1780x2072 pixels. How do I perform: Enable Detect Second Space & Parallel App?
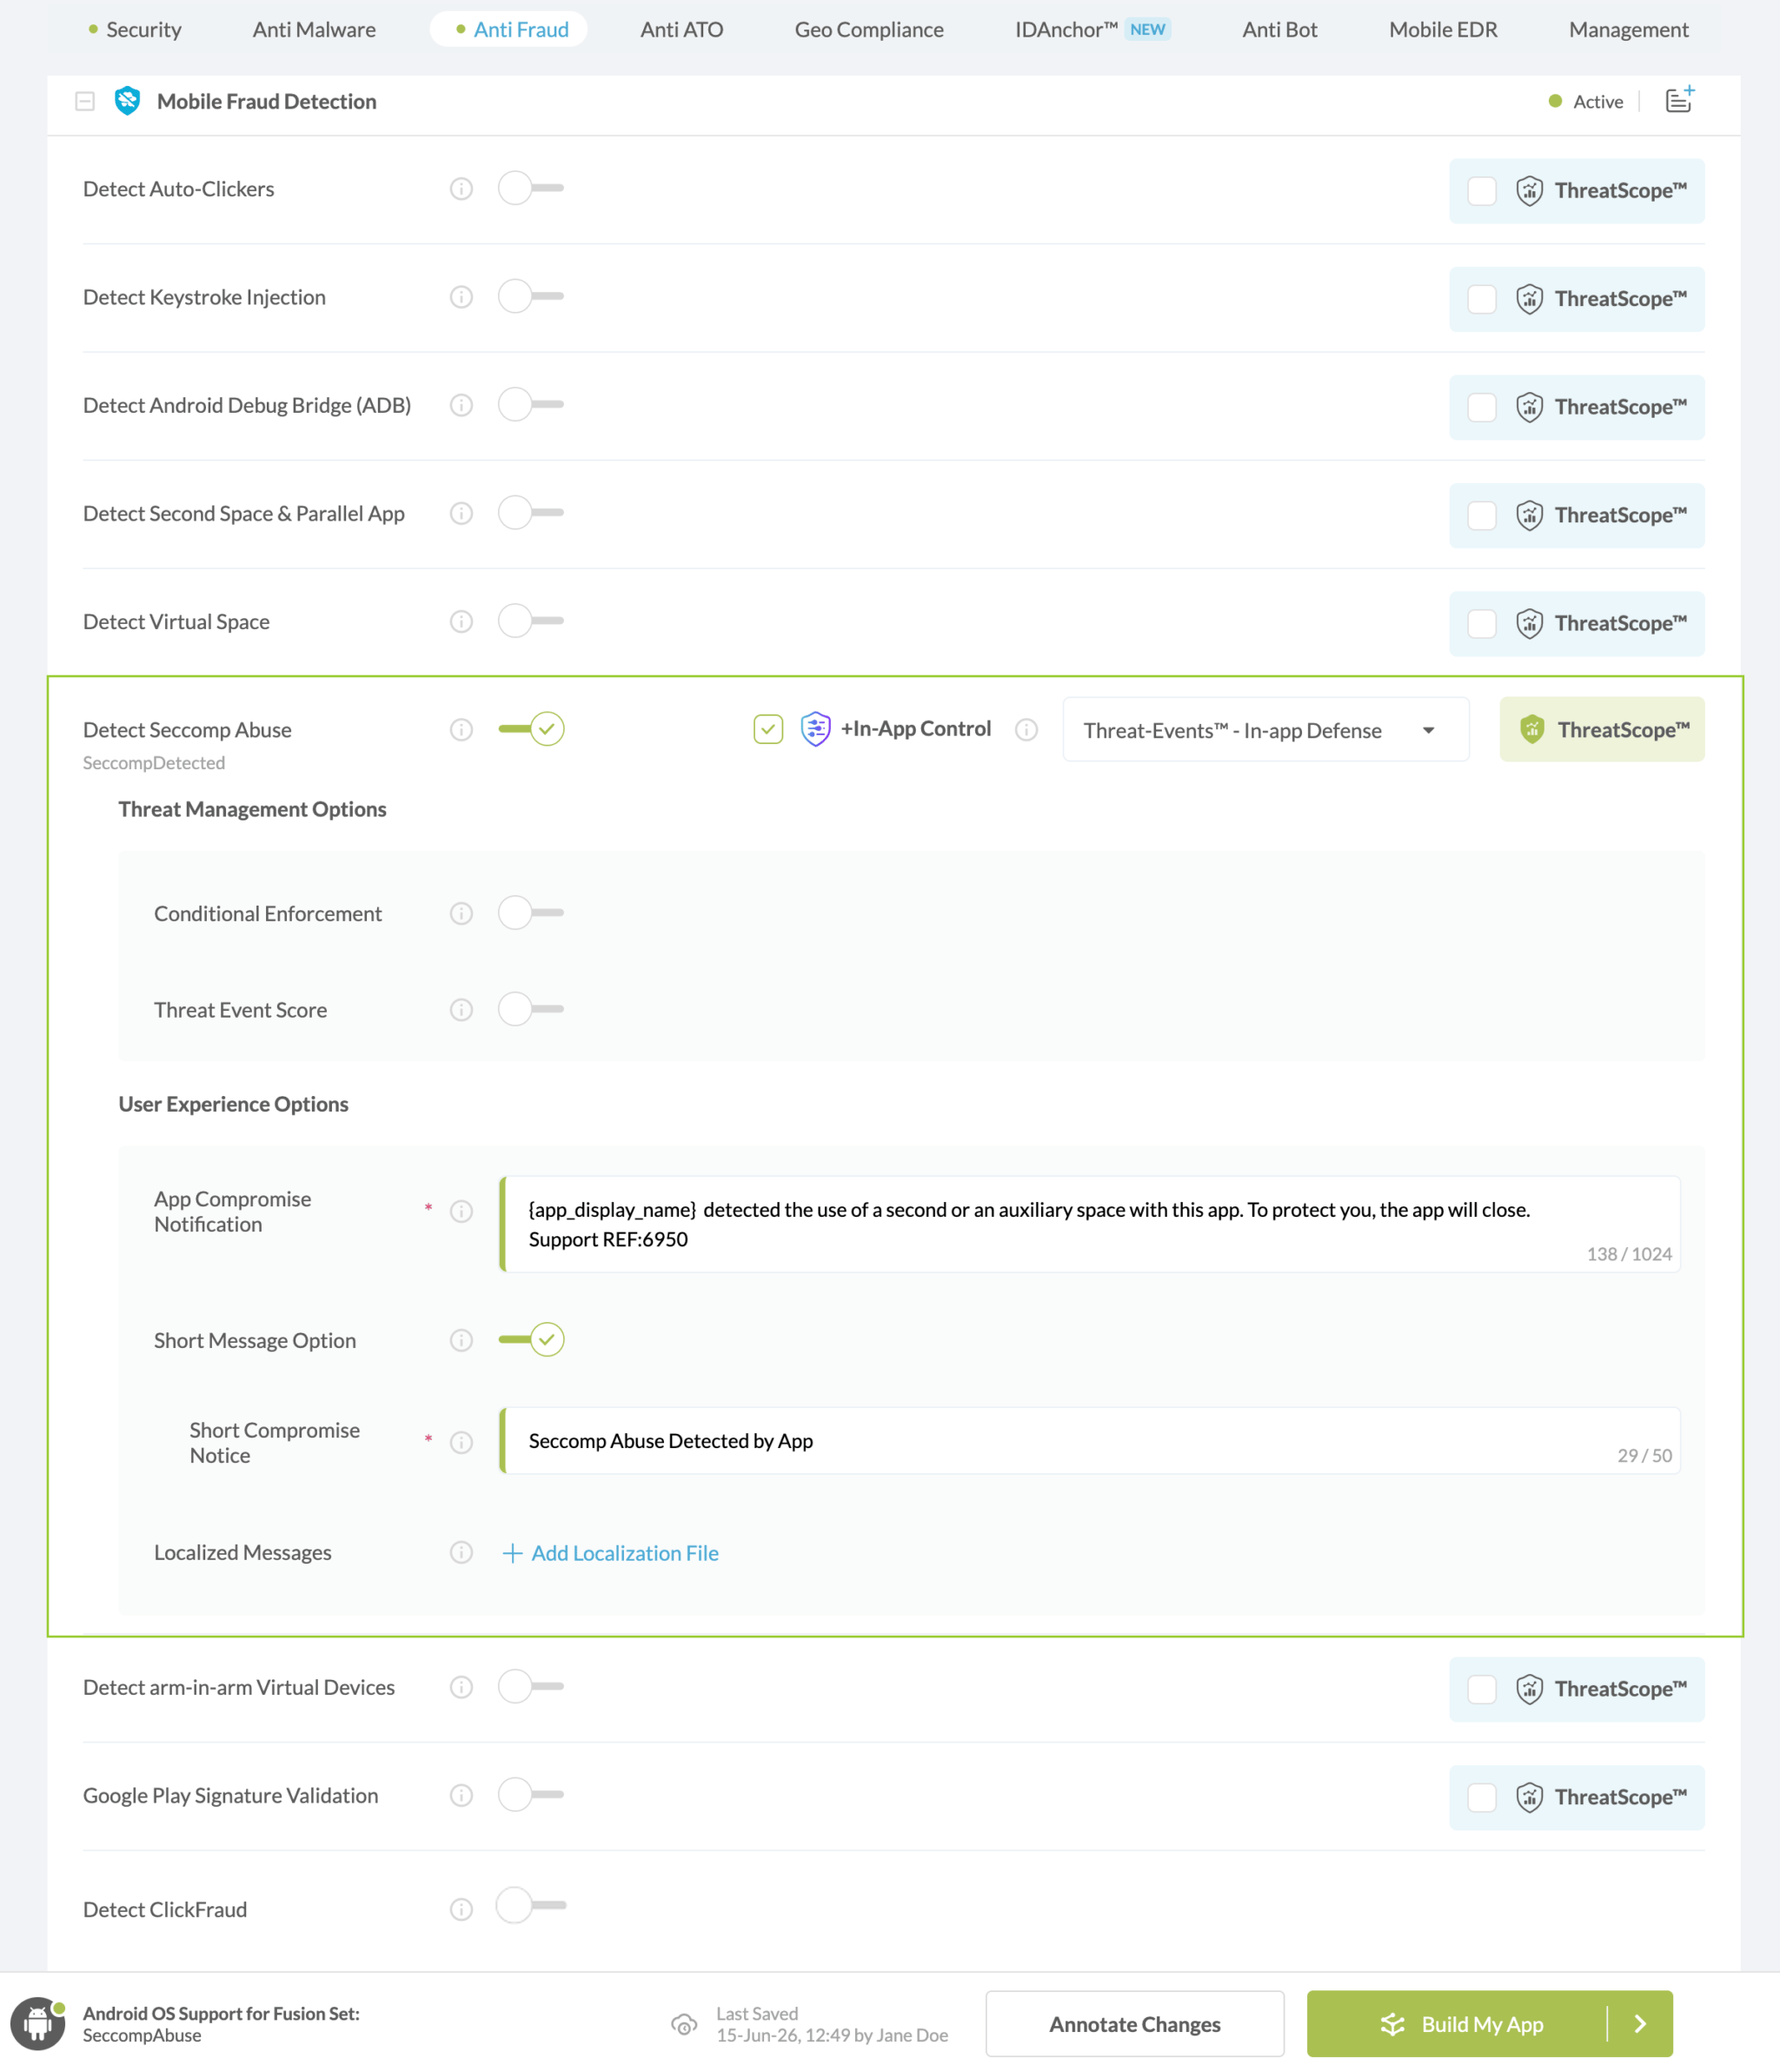point(531,512)
